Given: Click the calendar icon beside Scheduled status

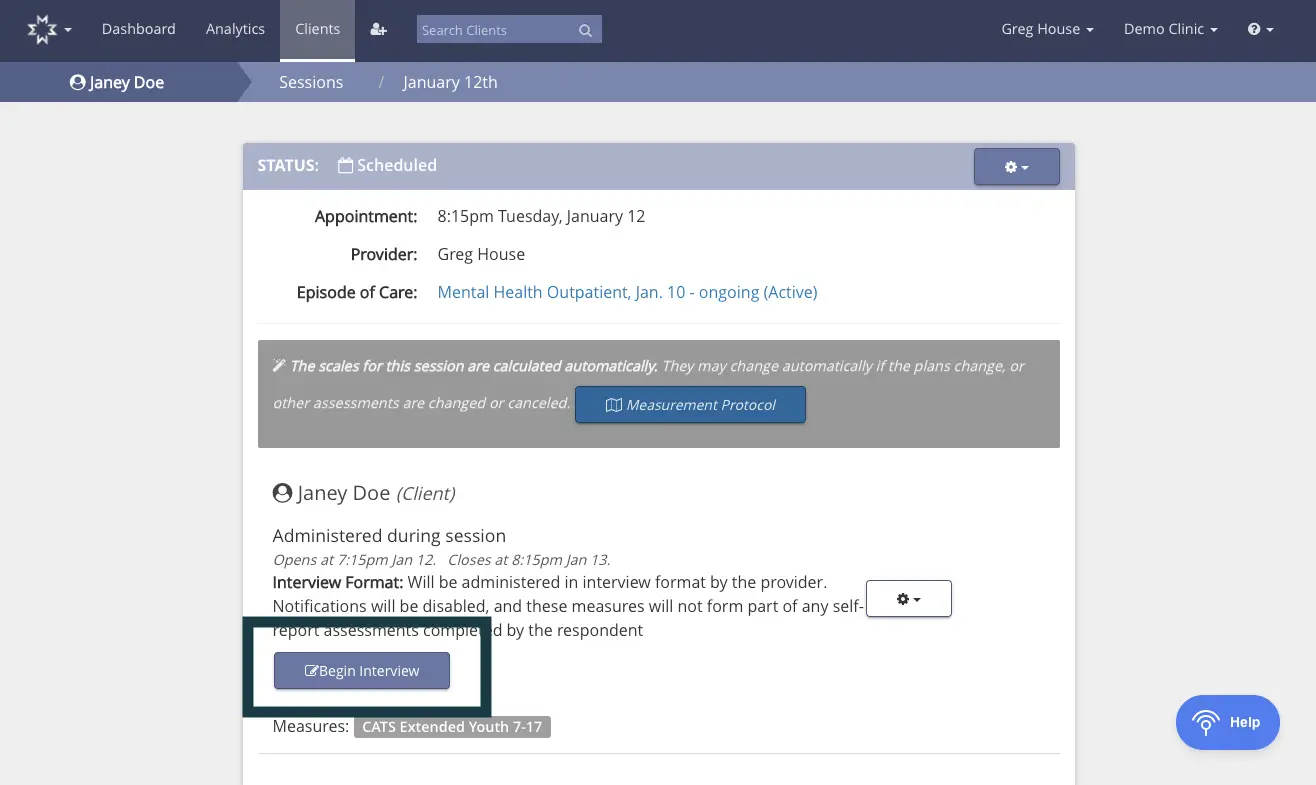Looking at the screenshot, I should click(x=344, y=164).
